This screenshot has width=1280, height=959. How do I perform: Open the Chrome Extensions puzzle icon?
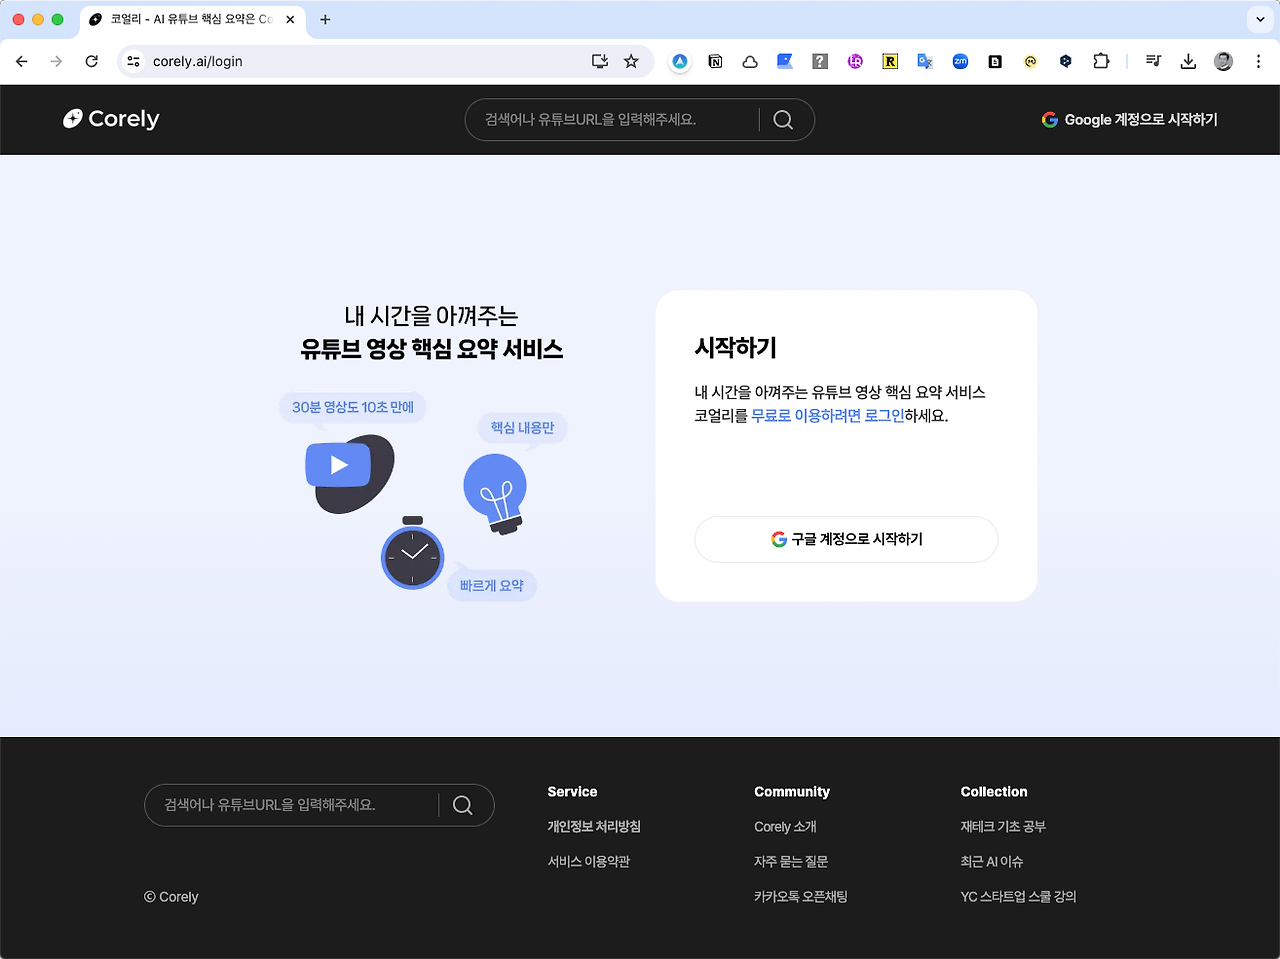tap(1101, 61)
